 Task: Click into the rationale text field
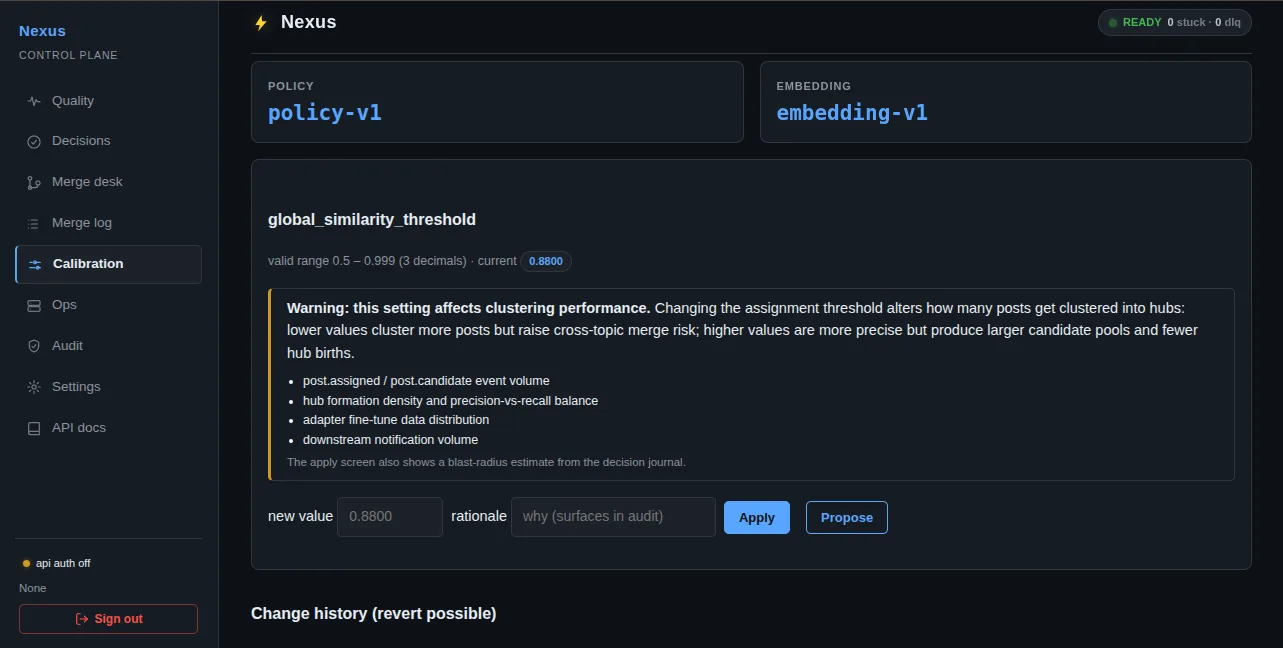[613, 517]
